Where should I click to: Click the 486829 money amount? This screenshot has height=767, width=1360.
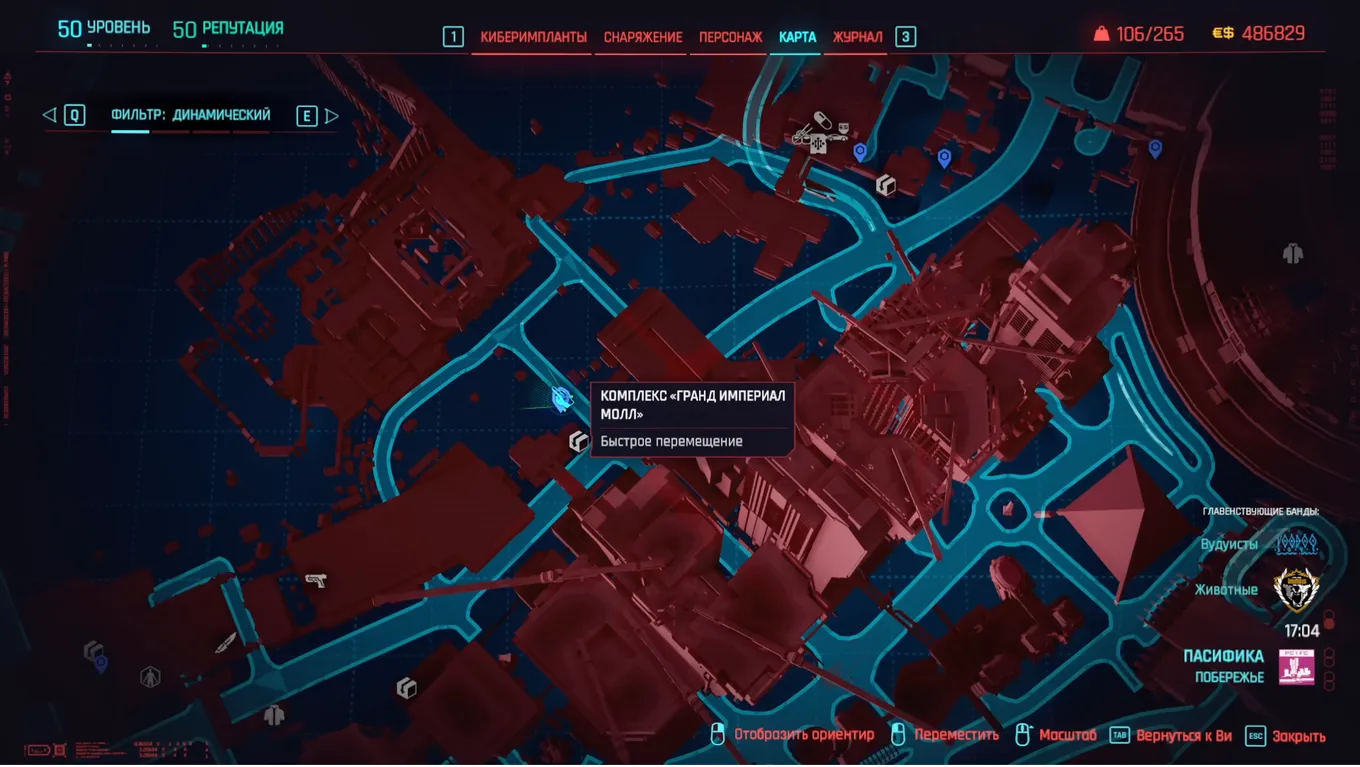click(x=1273, y=34)
